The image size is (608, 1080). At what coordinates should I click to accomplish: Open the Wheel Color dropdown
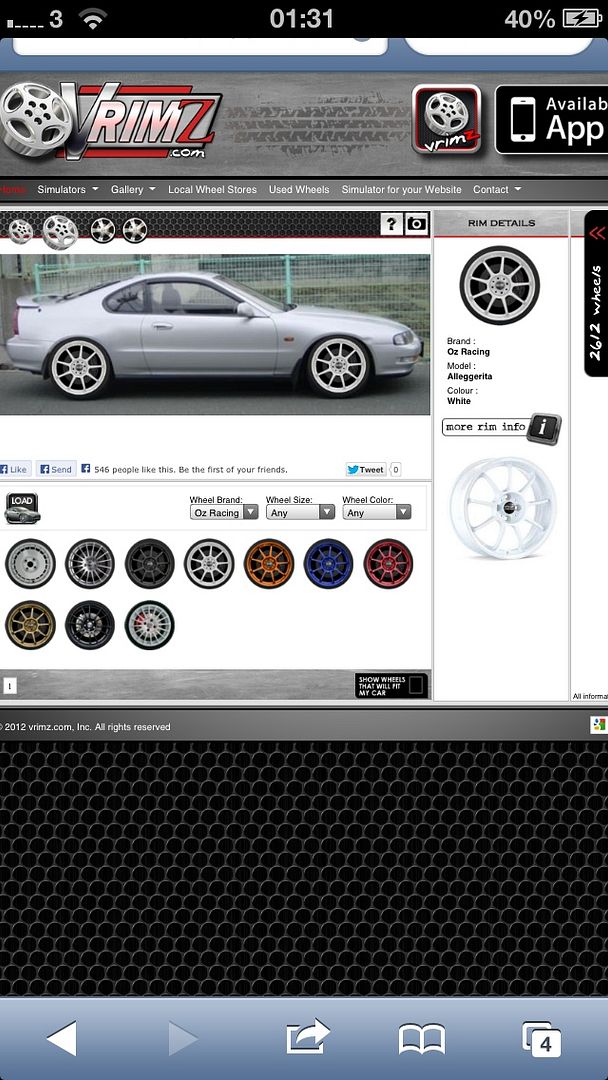click(x=376, y=512)
